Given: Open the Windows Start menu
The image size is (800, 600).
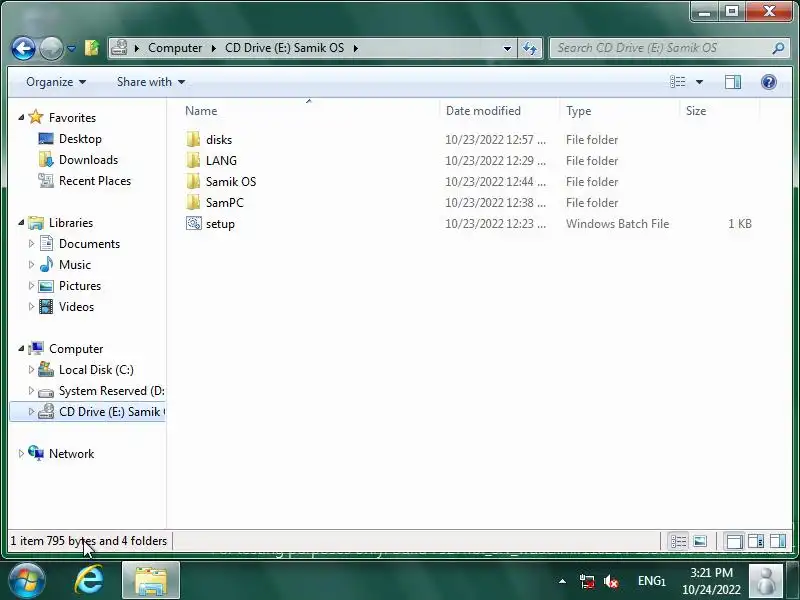Looking at the screenshot, I should (x=26, y=581).
